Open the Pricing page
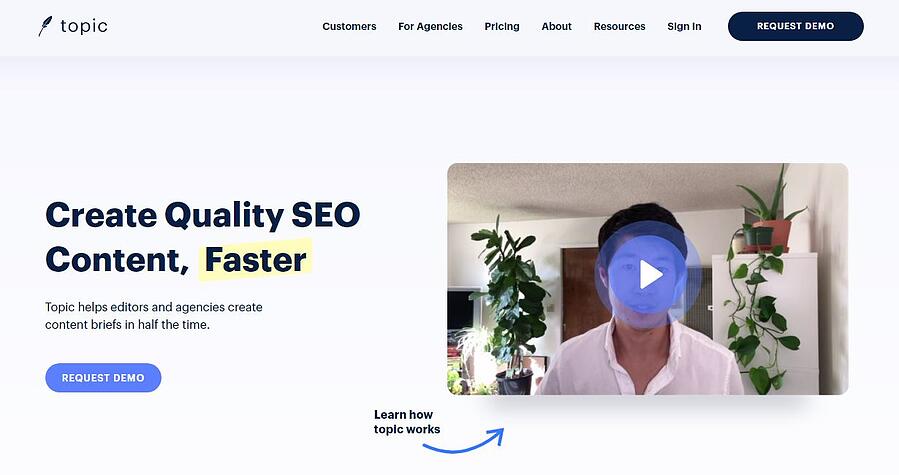 [502, 26]
